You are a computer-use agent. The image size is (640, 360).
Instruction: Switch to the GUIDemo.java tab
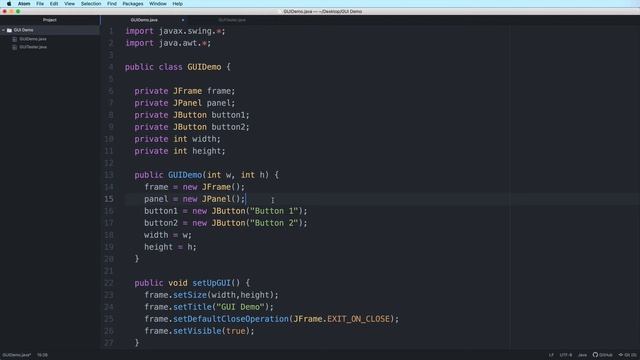click(x=144, y=20)
